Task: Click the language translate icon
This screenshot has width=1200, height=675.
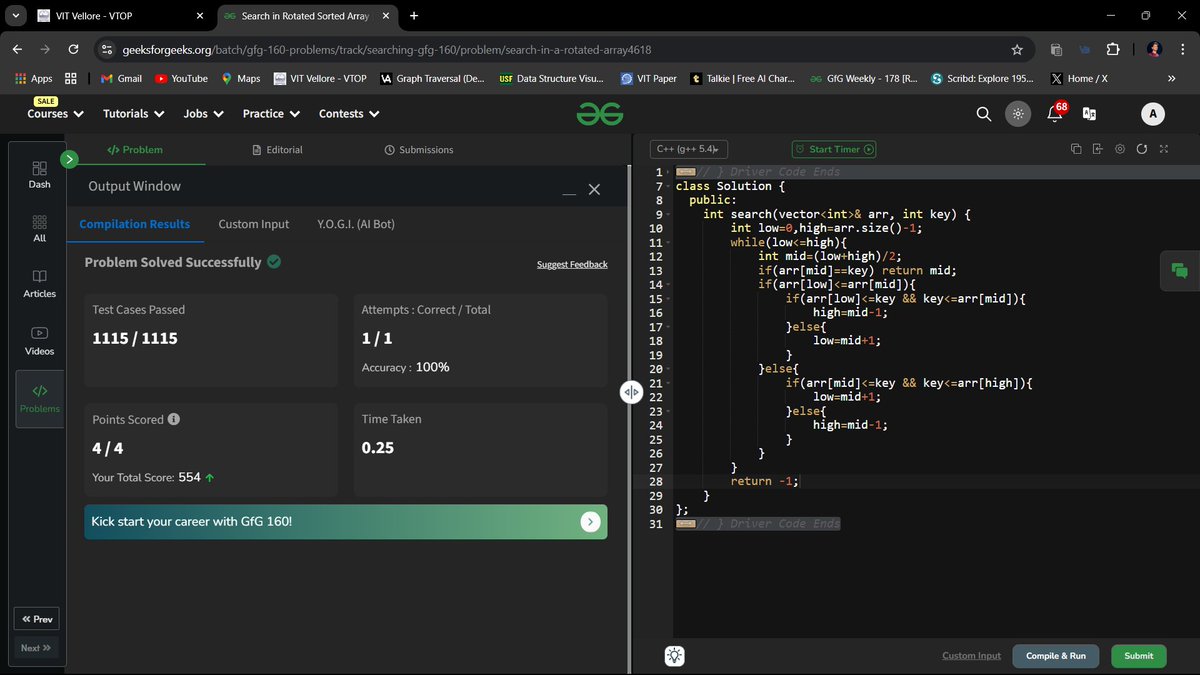Action: click(1090, 114)
